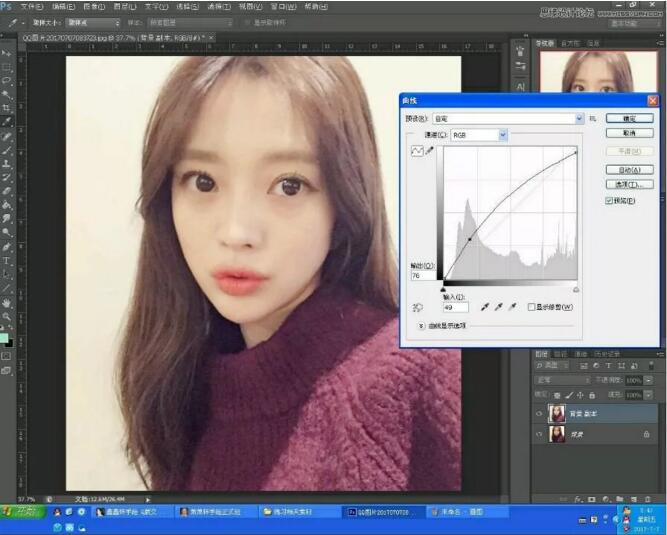Screen dimensions: 667x535
Task: Click the Output value field in Curves
Action: (x=423, y=276)
